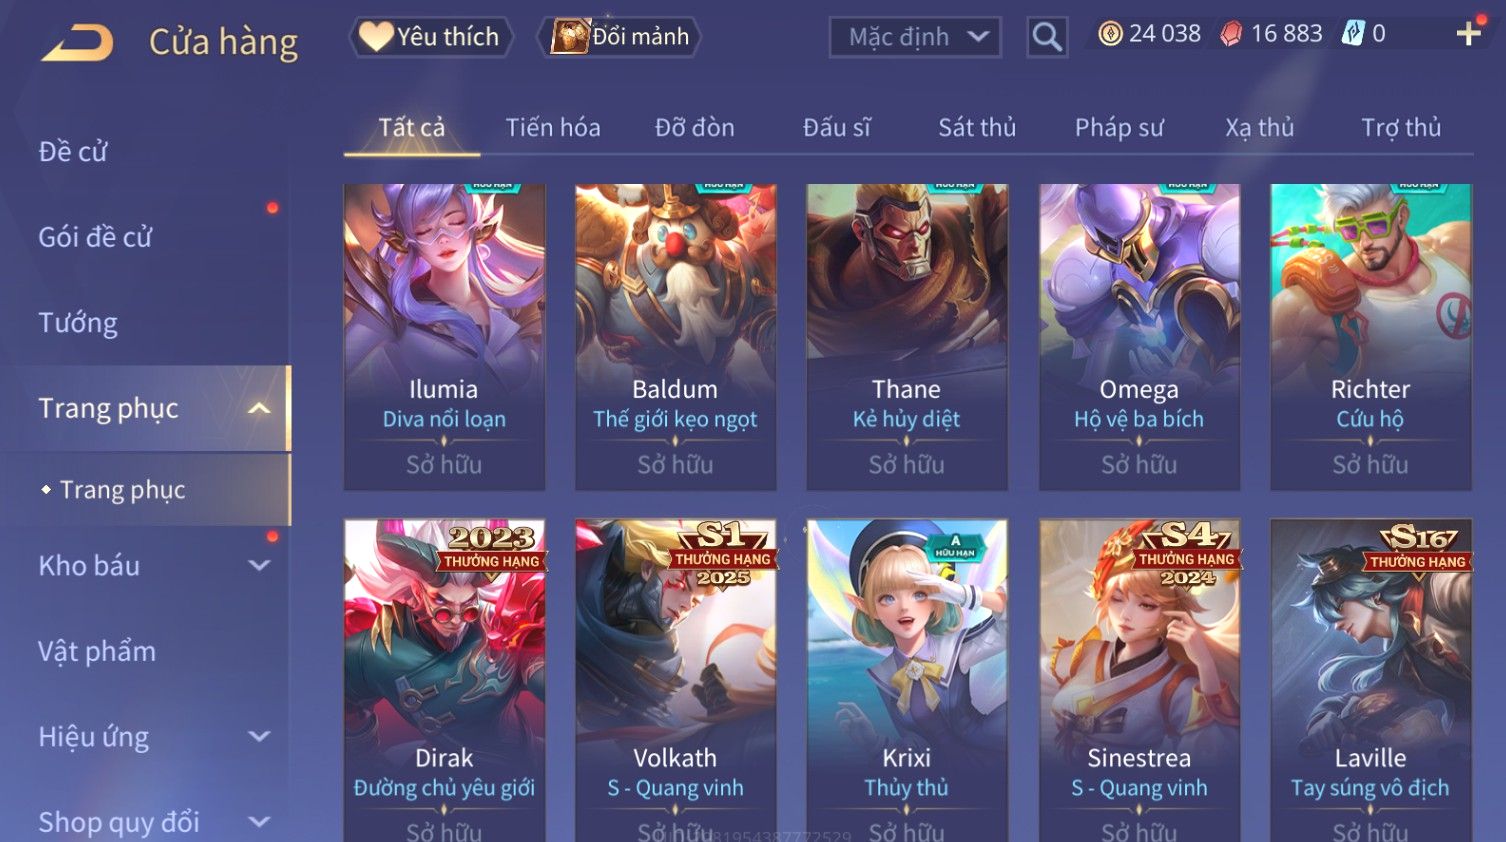Viewport: 1506px width, 842px height.
Task: Tap the gold coin currency icon
Action: 1110,34
